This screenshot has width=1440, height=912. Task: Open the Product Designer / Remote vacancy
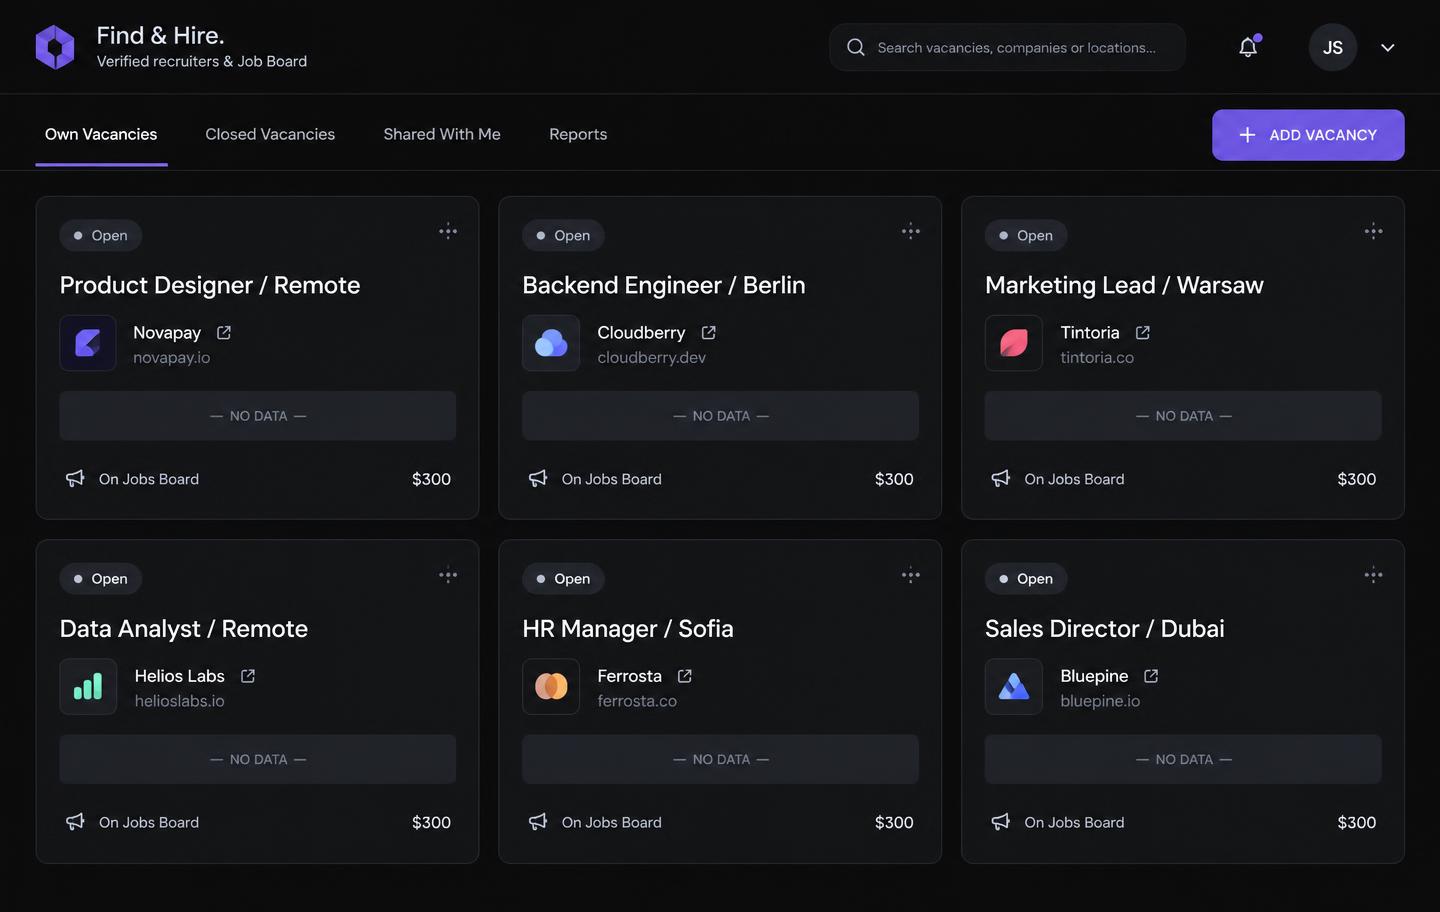point(210,285)
